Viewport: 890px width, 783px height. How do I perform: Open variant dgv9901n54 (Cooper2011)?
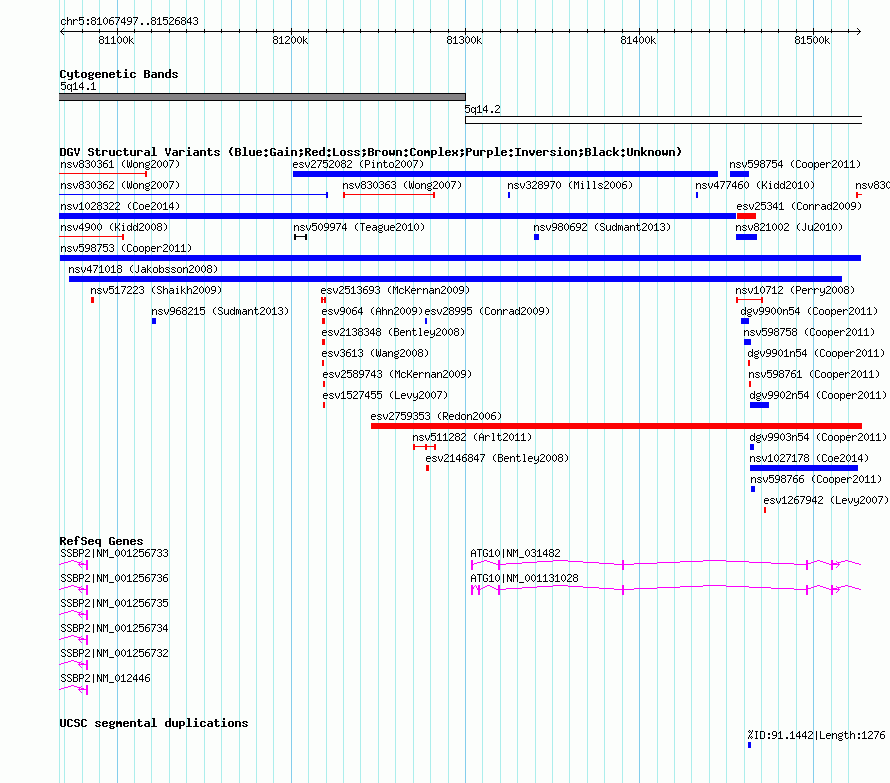[x=816, y=353]
